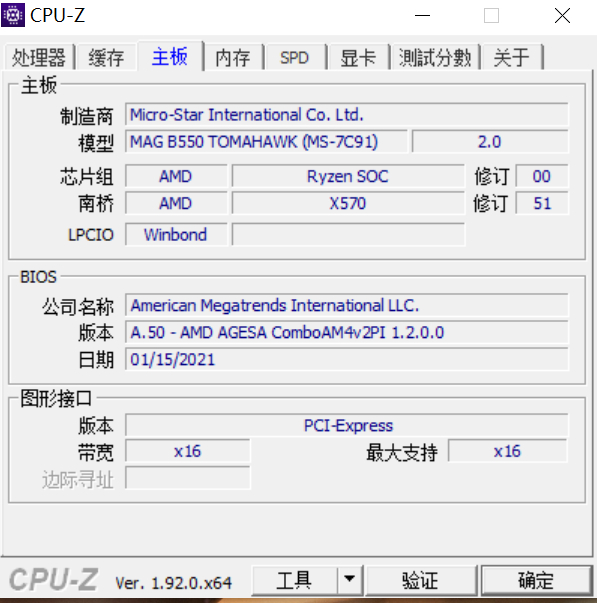
Task: Select the 内存 tab
Action: pos(233,58)
